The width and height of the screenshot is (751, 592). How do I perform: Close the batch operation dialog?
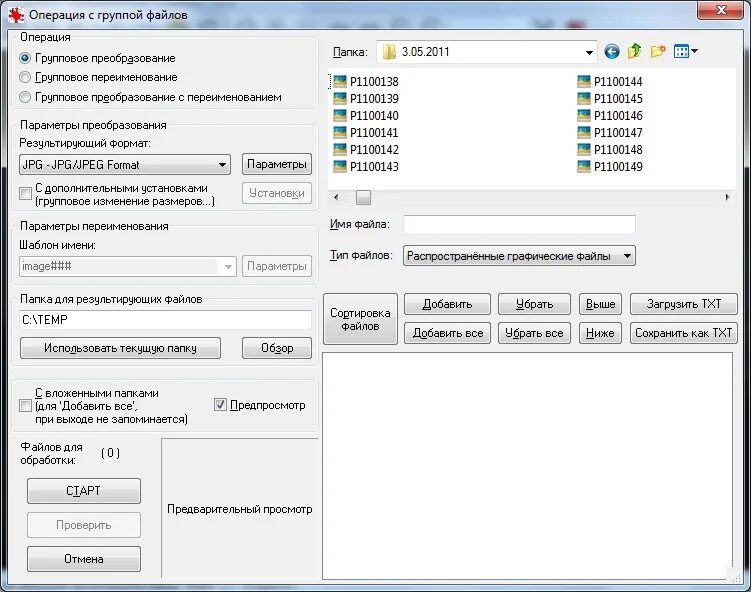pos(721,10)
